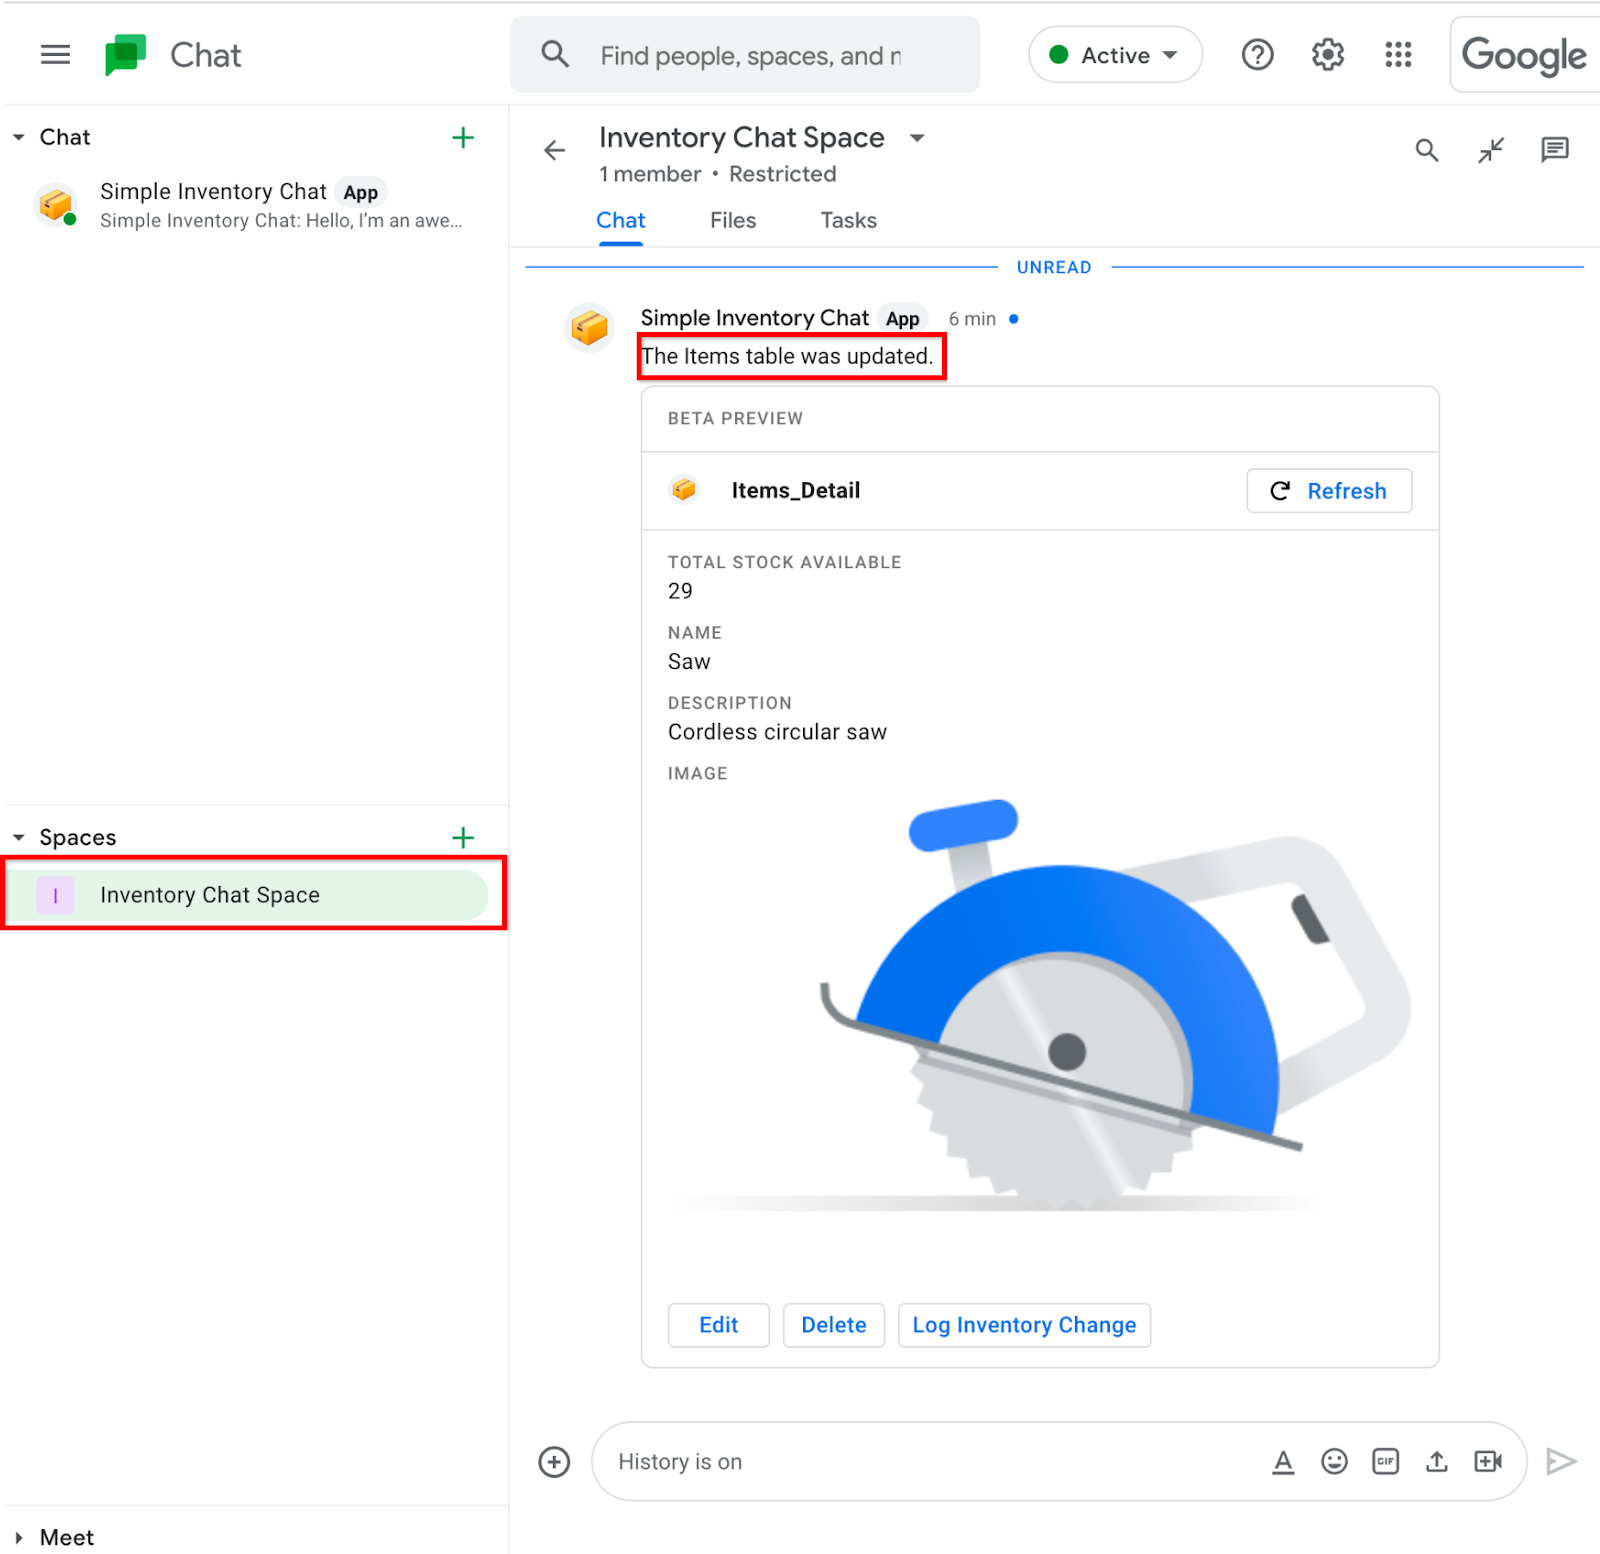This screenshot has width=1600, height=1554.
Task: Open the GIF picker
Action: click(x=1385, y=1461)
